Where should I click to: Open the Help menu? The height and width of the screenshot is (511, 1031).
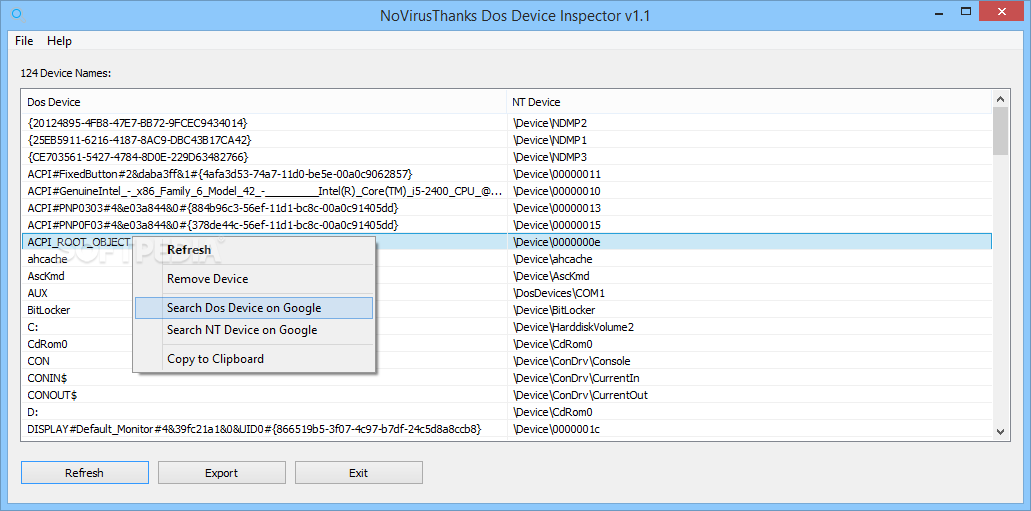click(x=59, y=41)
